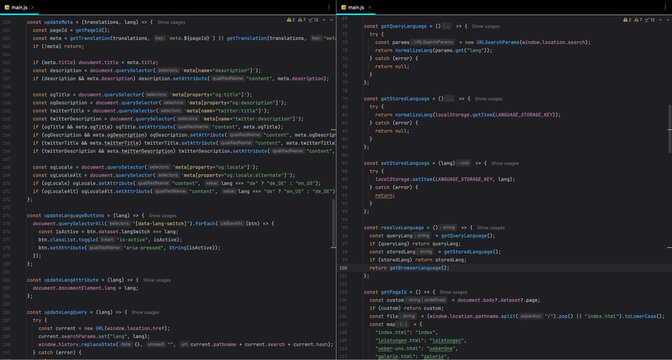Switch to the right main.js tab
The image size is (672, 360).
356,7
